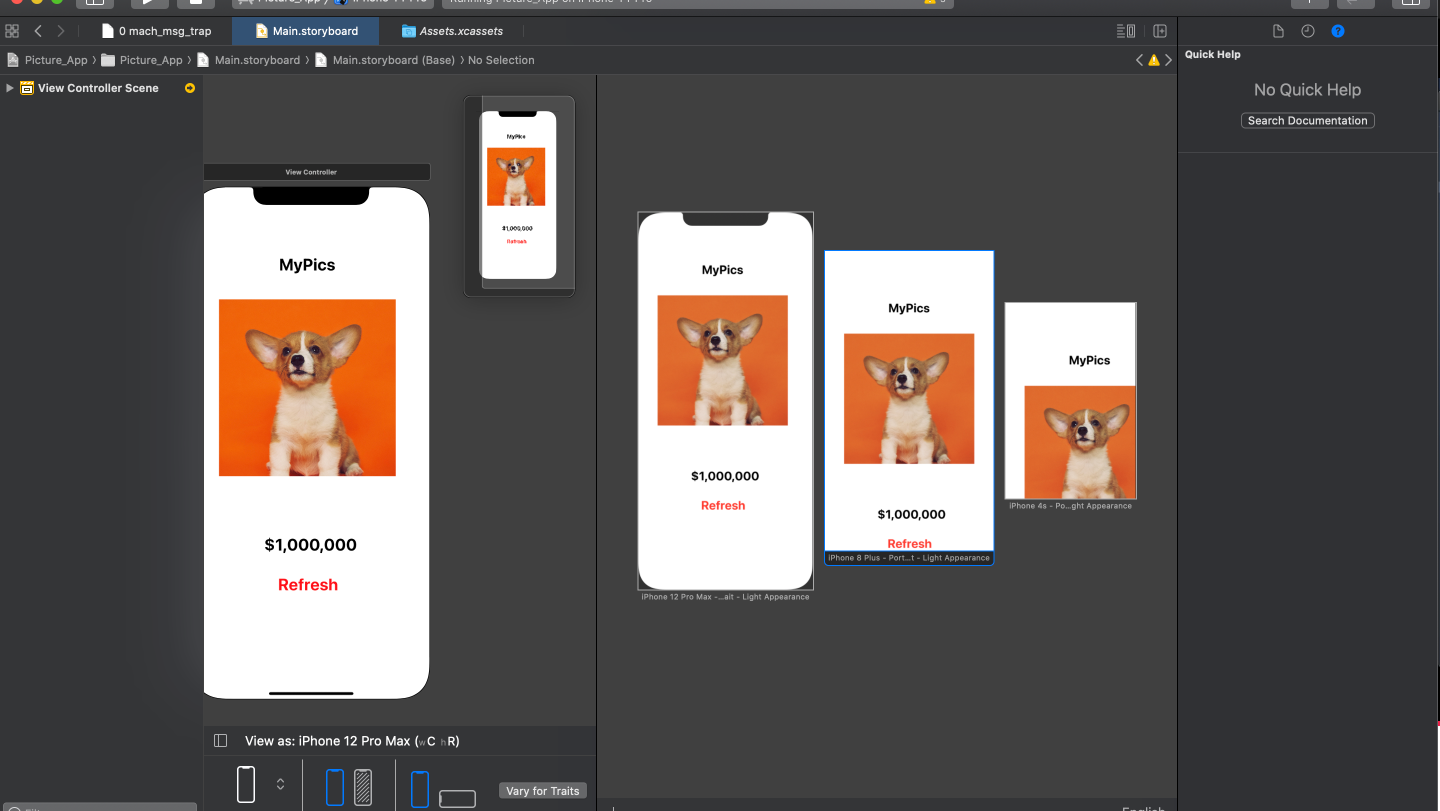
Task: Go forward in editor history
Action: (61, 31)
